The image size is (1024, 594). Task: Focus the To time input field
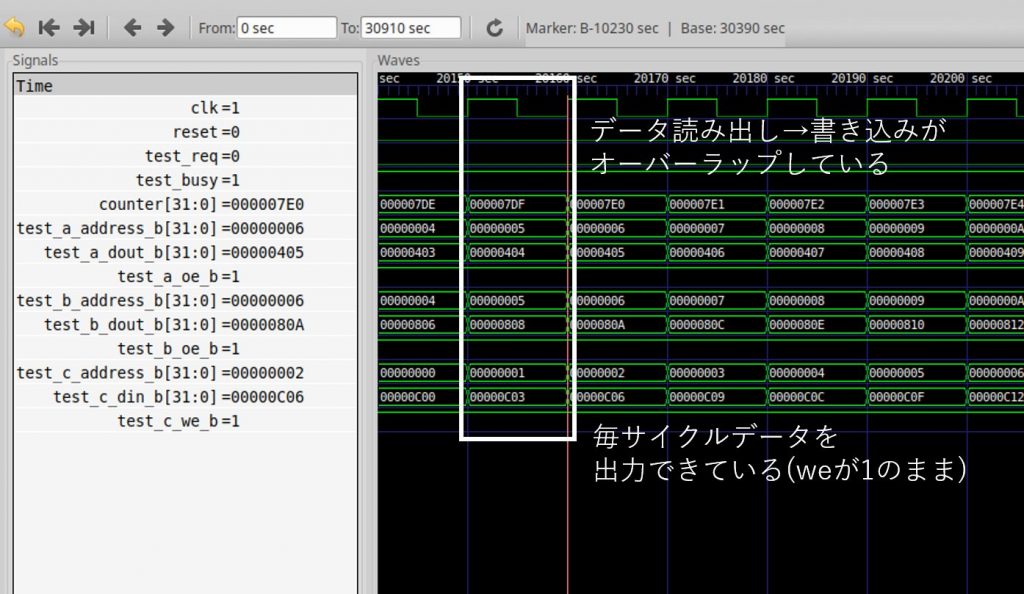point(411,28)
